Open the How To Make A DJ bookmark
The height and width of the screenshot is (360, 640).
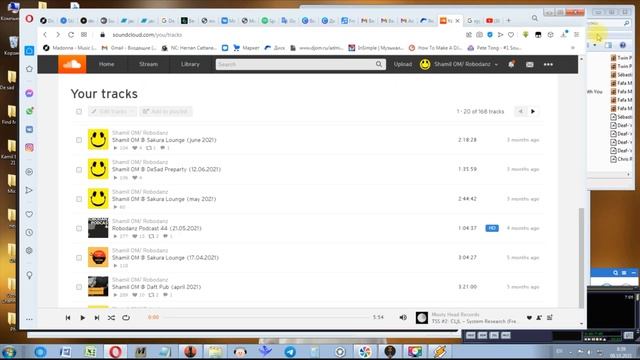[x=436, y=48]
